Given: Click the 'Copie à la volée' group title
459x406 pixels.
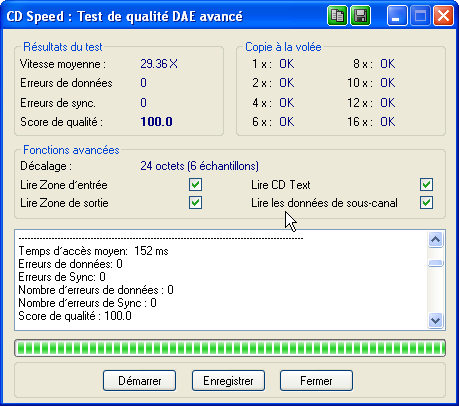Looking at the screenshot, I should [x=283, y=47].
